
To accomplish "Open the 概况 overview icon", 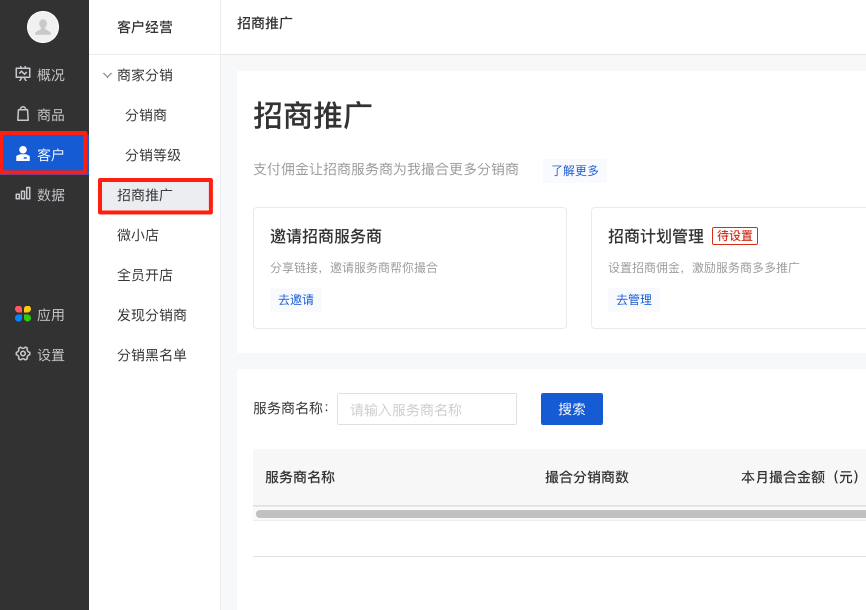I will coord(23,74).
